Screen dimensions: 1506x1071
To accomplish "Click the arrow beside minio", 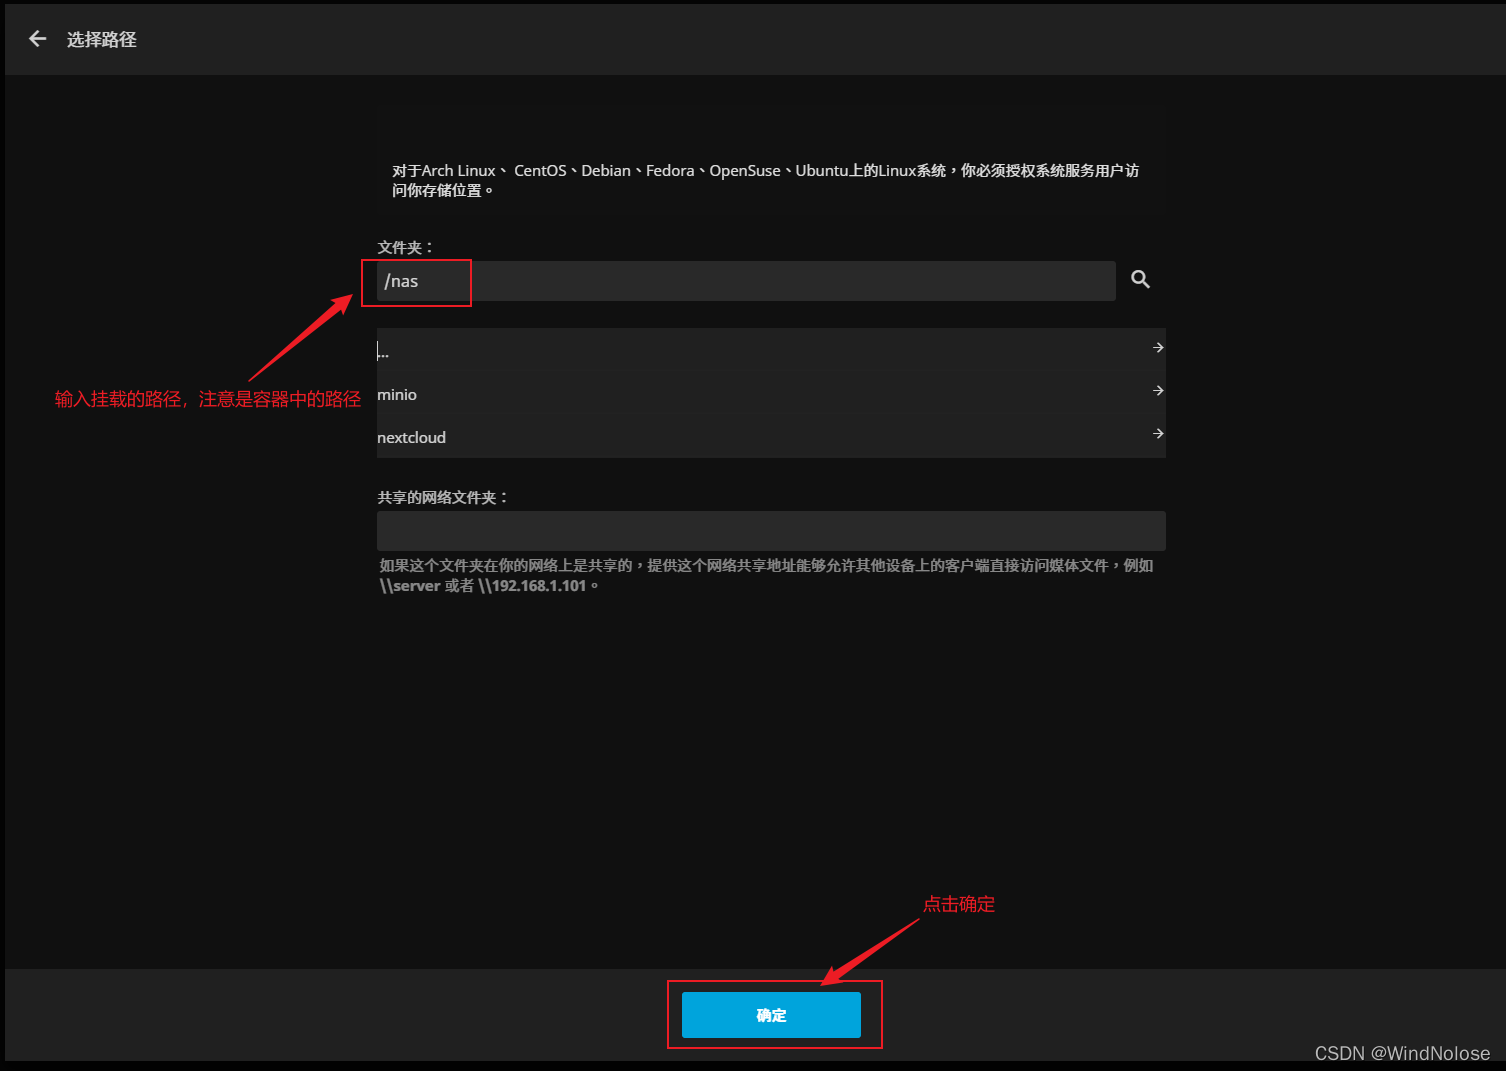I will (1158, 390).
